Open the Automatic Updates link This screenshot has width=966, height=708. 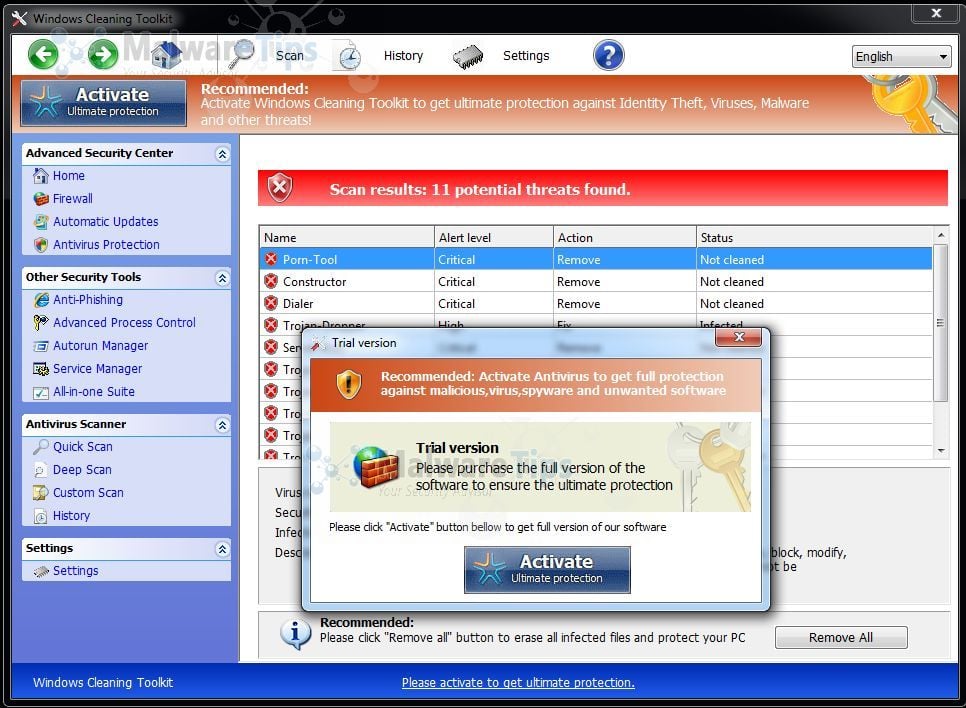coord(105,221)
